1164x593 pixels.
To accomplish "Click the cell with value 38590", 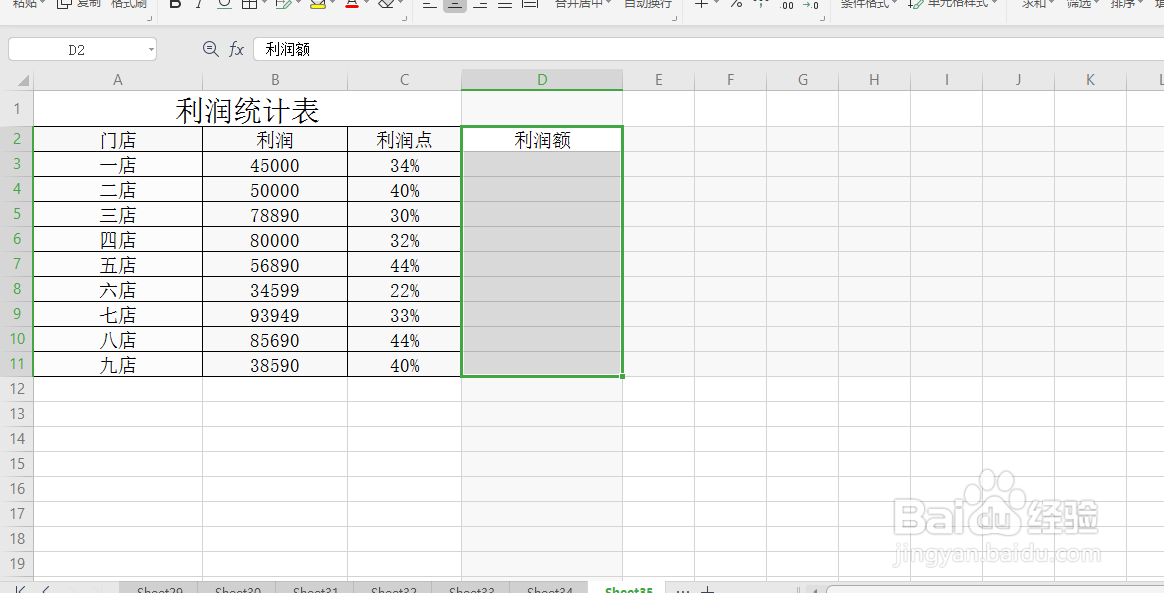I will pos(275,364).
